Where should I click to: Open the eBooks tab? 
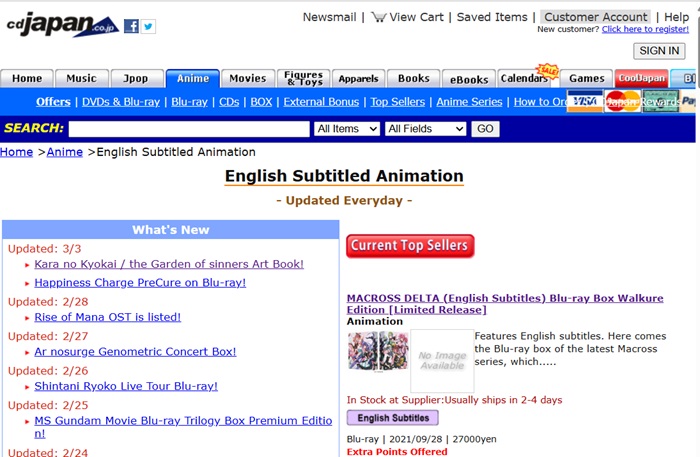pyautogui.click(x=469, y=79)
